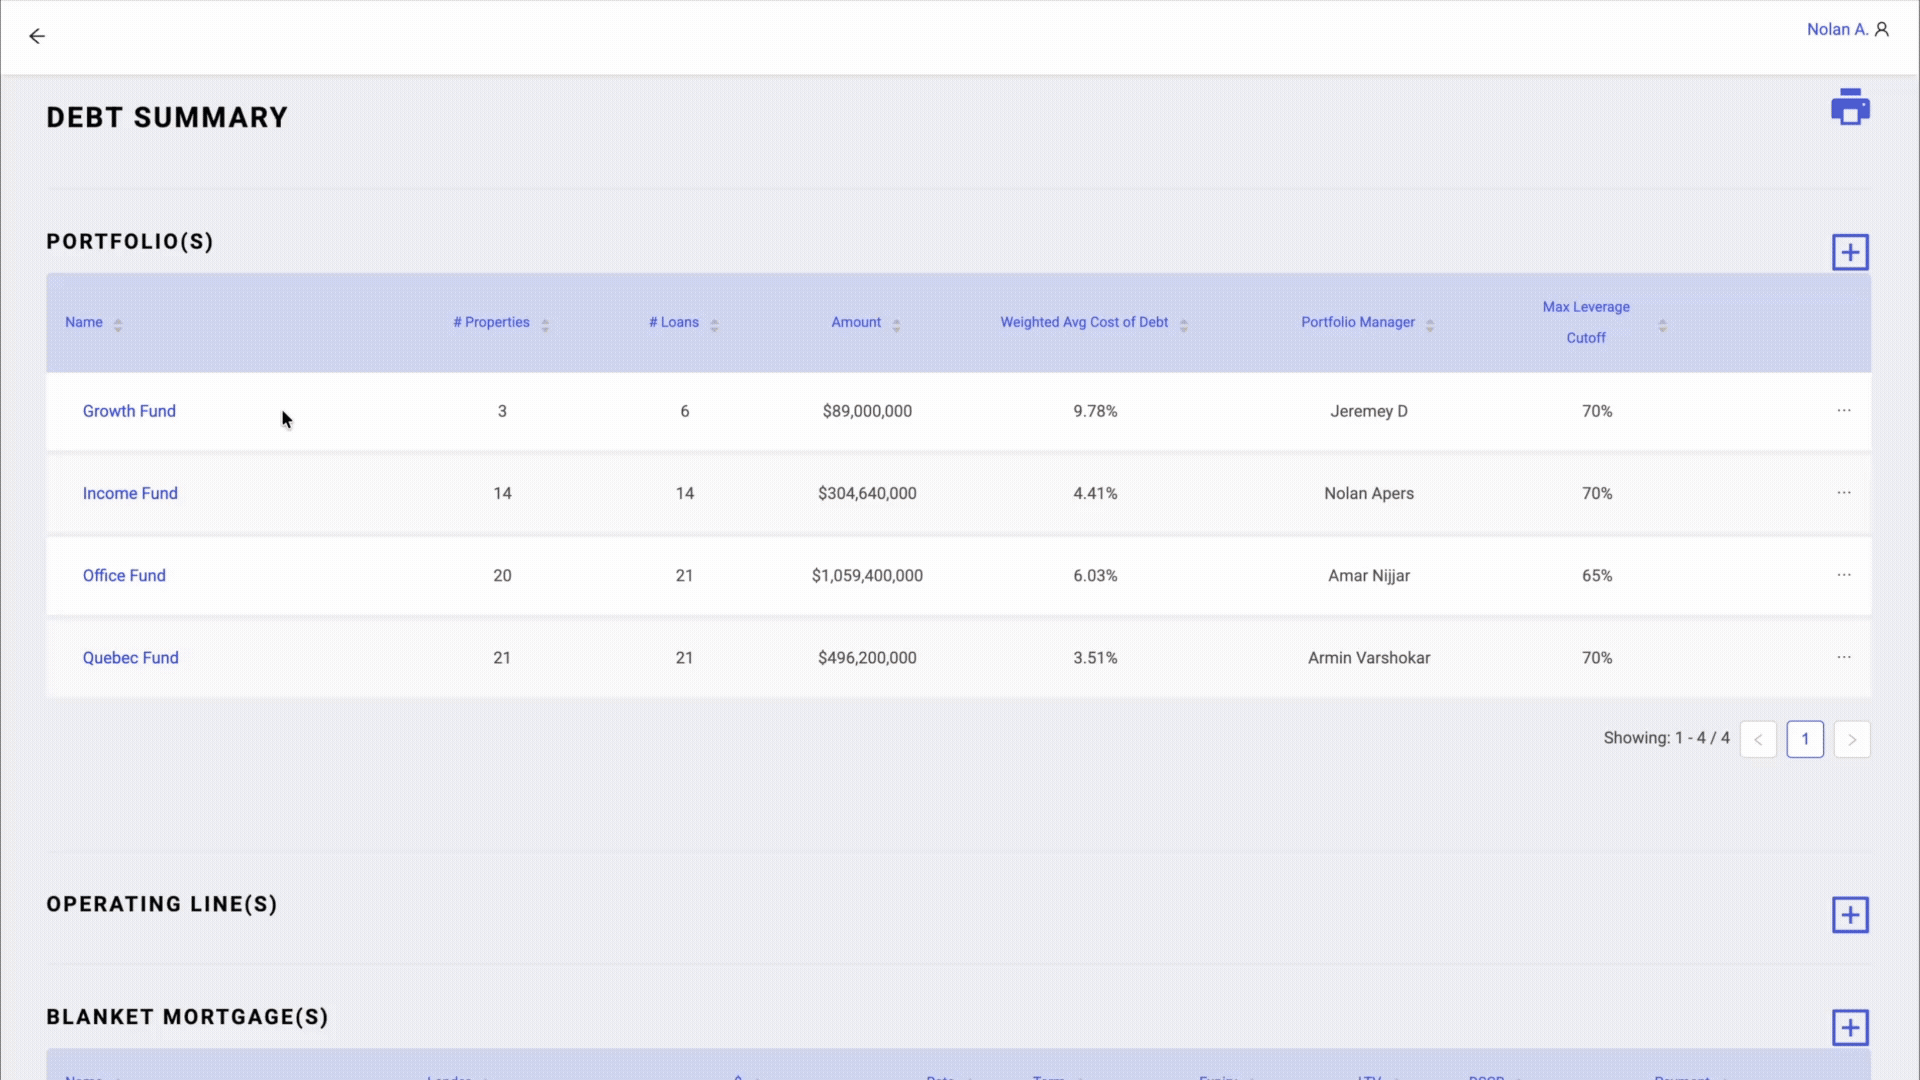Sort portfolios by Amount column
Viewport: 1920px width, 1080px height.
click(896, 323)
